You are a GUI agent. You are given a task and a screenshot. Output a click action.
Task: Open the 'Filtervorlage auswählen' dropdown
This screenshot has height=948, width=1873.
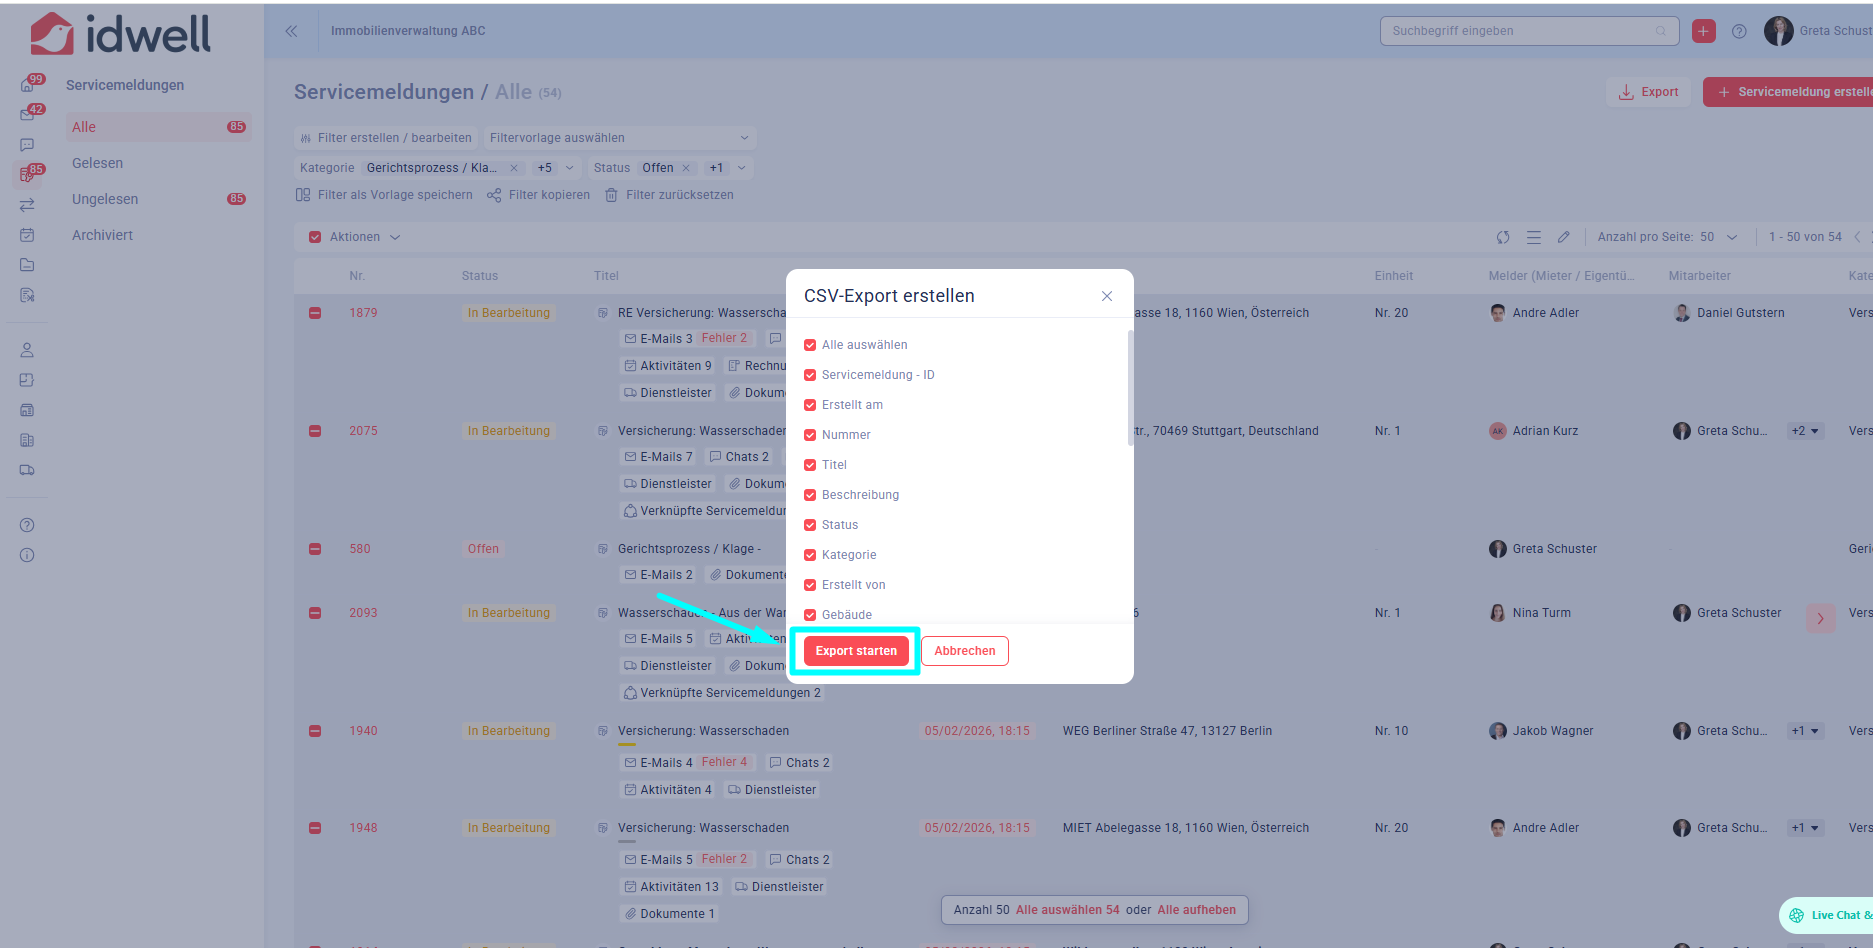618,138
